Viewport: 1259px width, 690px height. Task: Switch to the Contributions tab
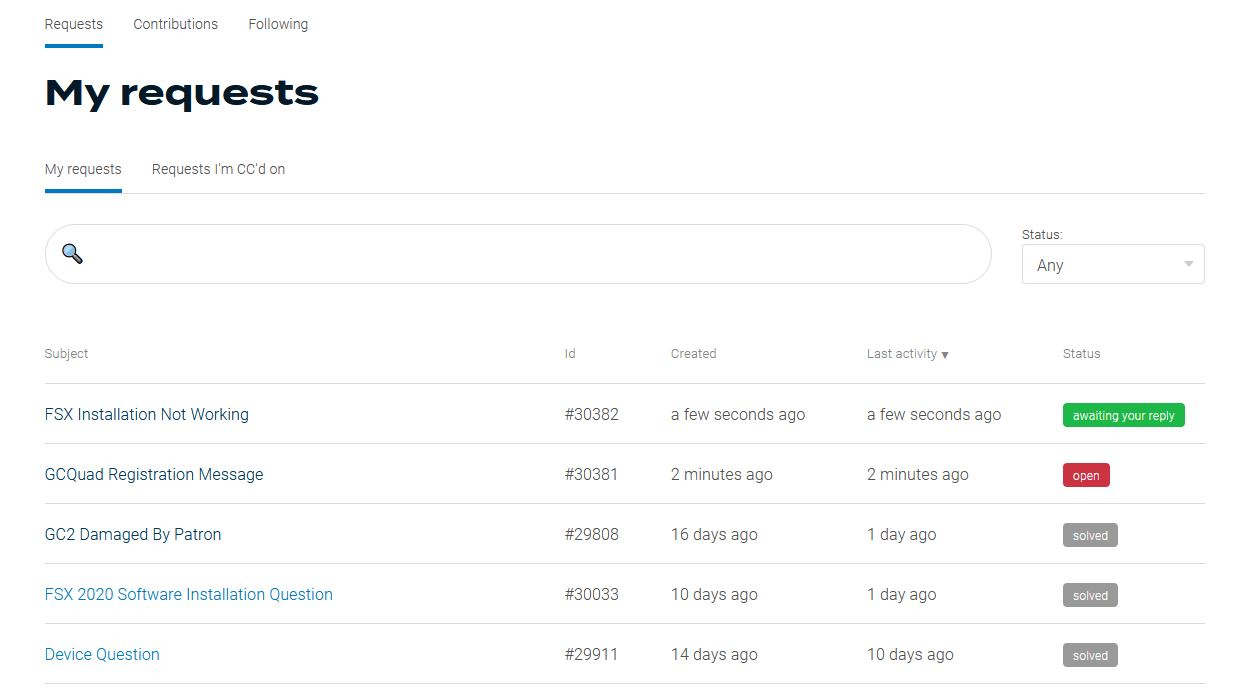(x=175, y=24)
